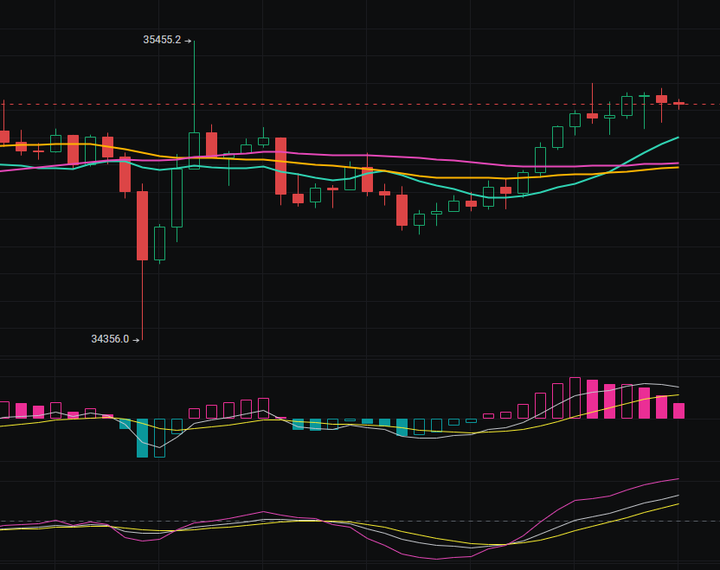
Task: Click the green candle with the 35455.2 wick
Action: tap(194, 150)
